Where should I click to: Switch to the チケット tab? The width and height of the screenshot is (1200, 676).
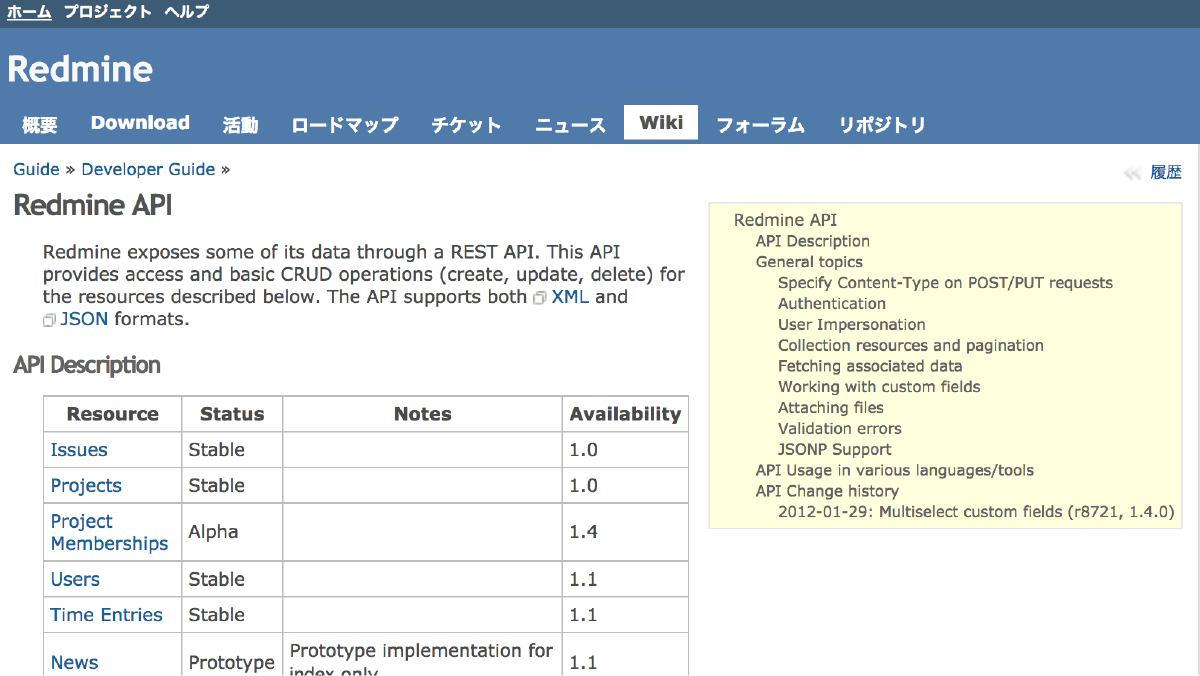(466, 125)
